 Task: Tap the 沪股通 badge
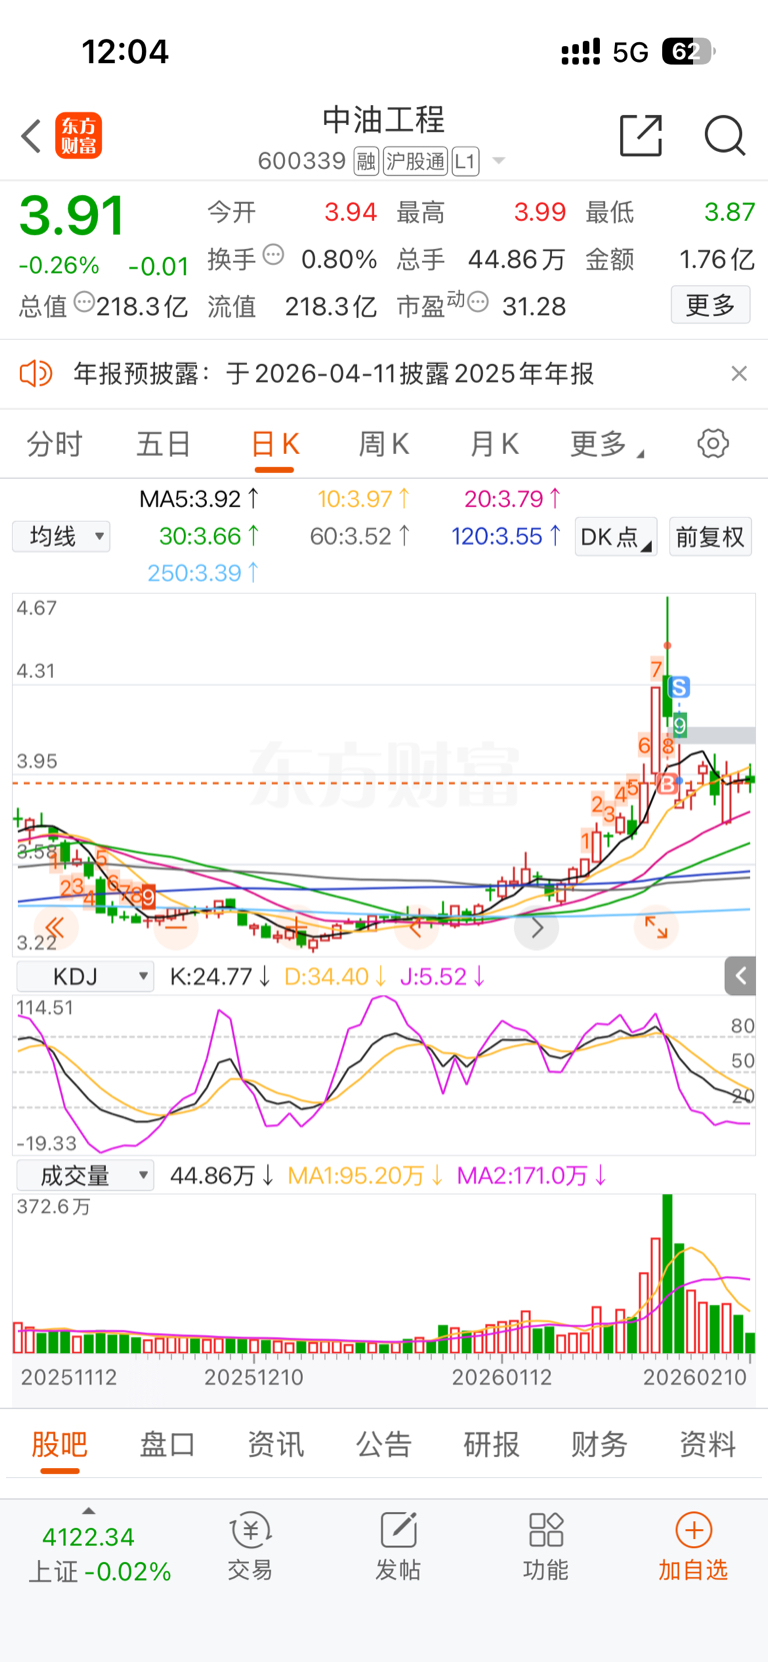[x=416, y=161]
